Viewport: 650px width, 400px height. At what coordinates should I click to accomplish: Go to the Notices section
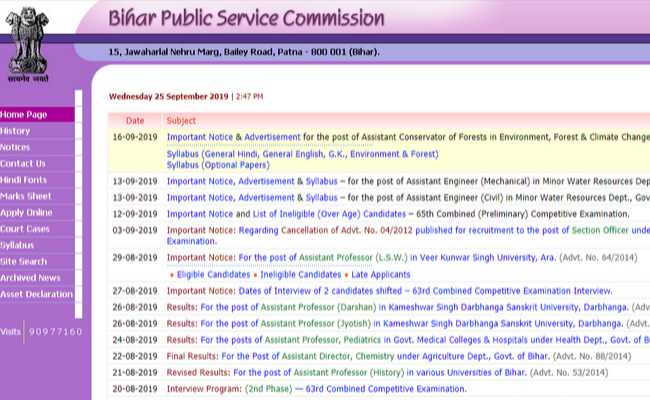coord(16,147)
